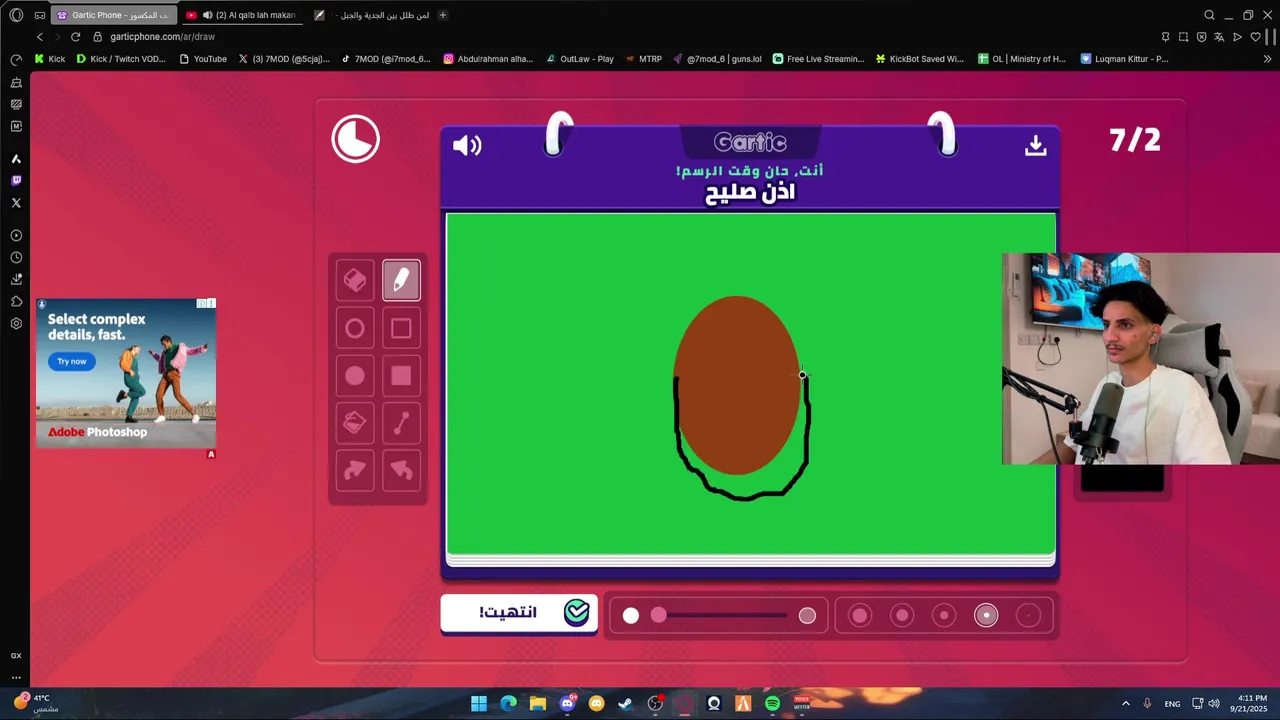Viewport: 1280px width, 720px height.
Task: Expand the system tray hidden icons chevron
Action: point(1126,704)
